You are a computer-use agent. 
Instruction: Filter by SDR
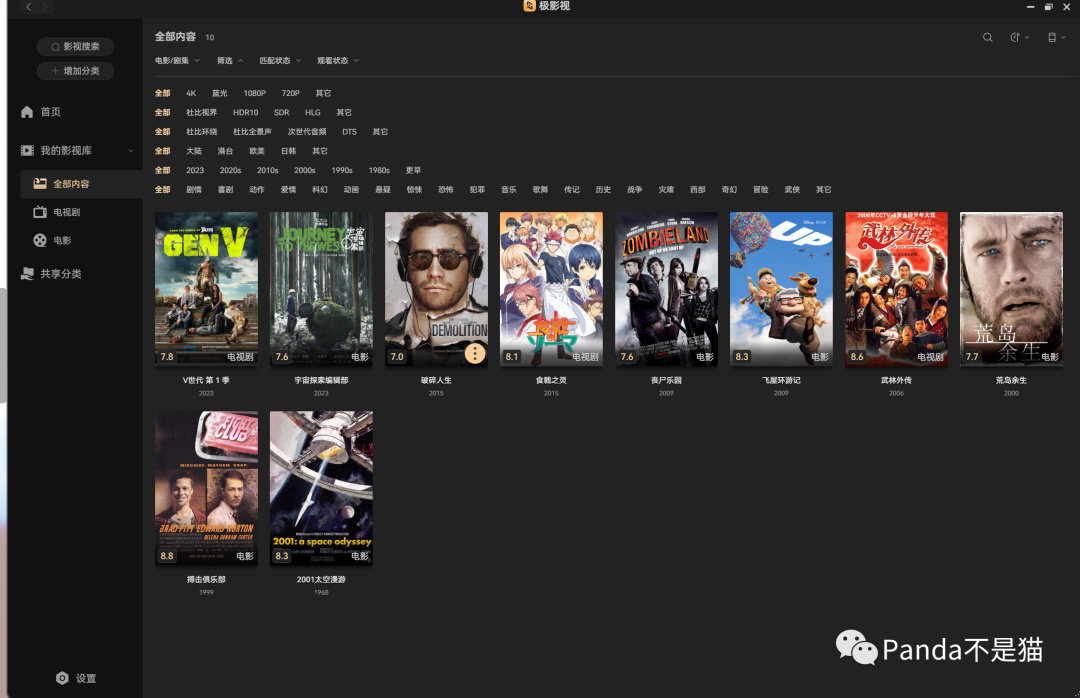(x=281, y=112)
